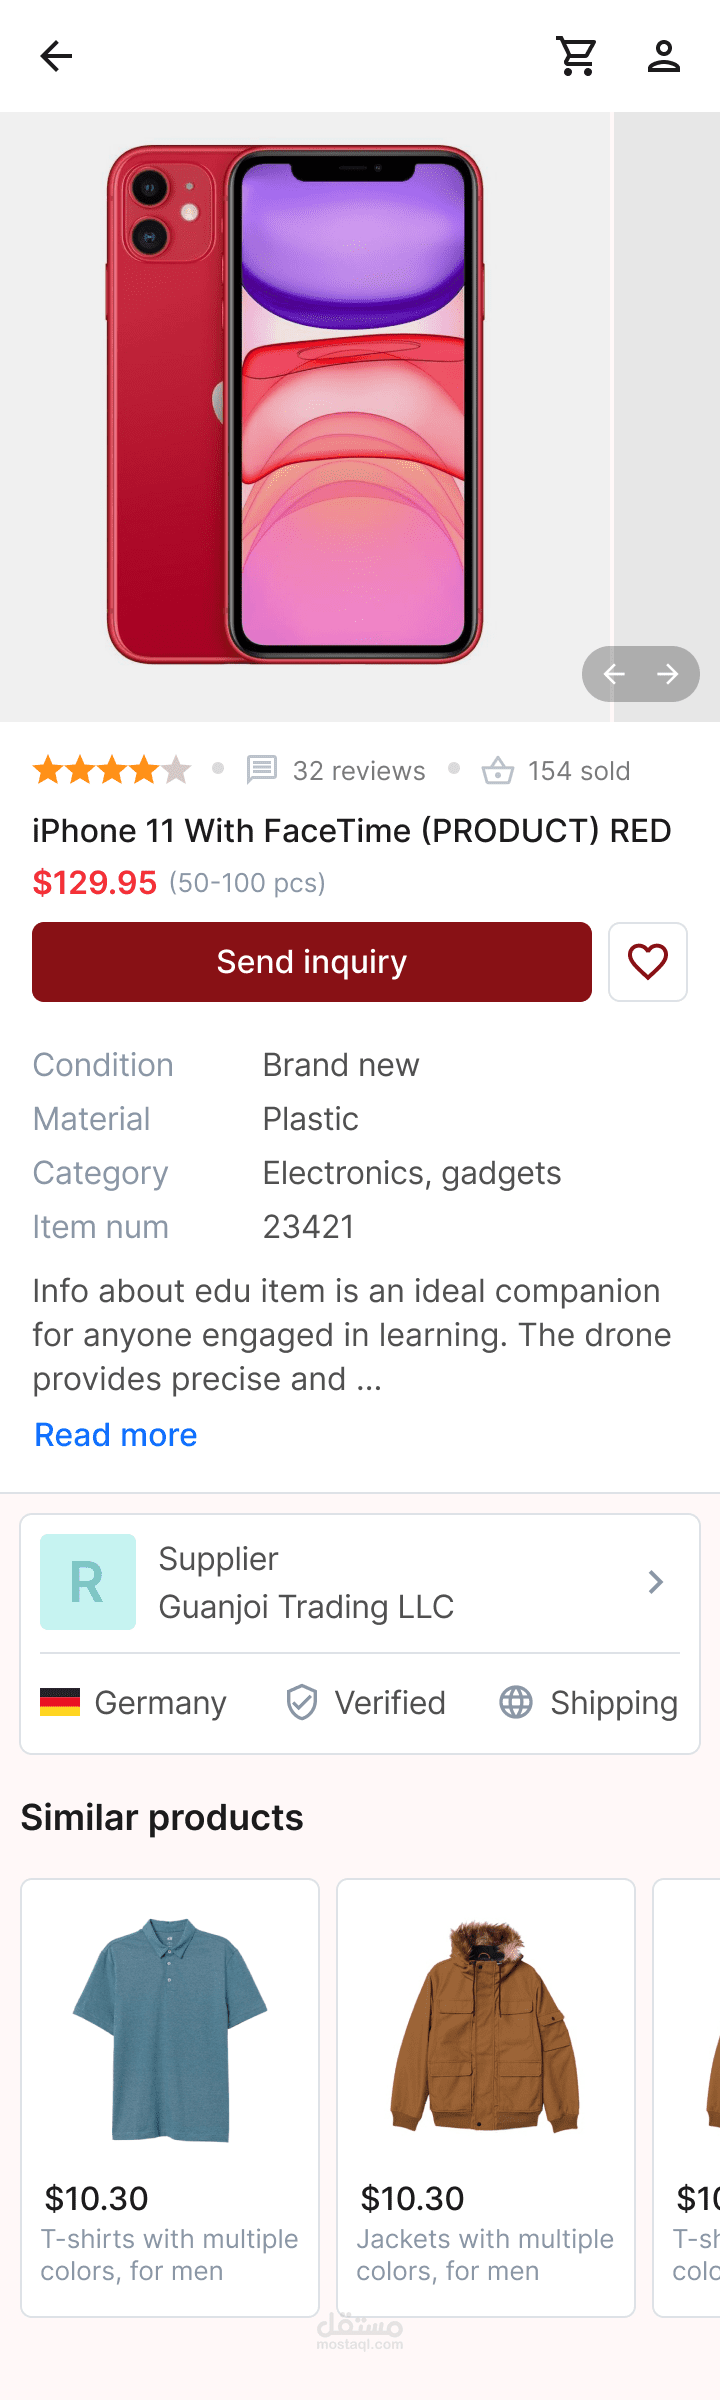Image resolution: width=720 pixels, height=2400 pixels.
Task: Open the user profile icon
Action: [664, 56]
